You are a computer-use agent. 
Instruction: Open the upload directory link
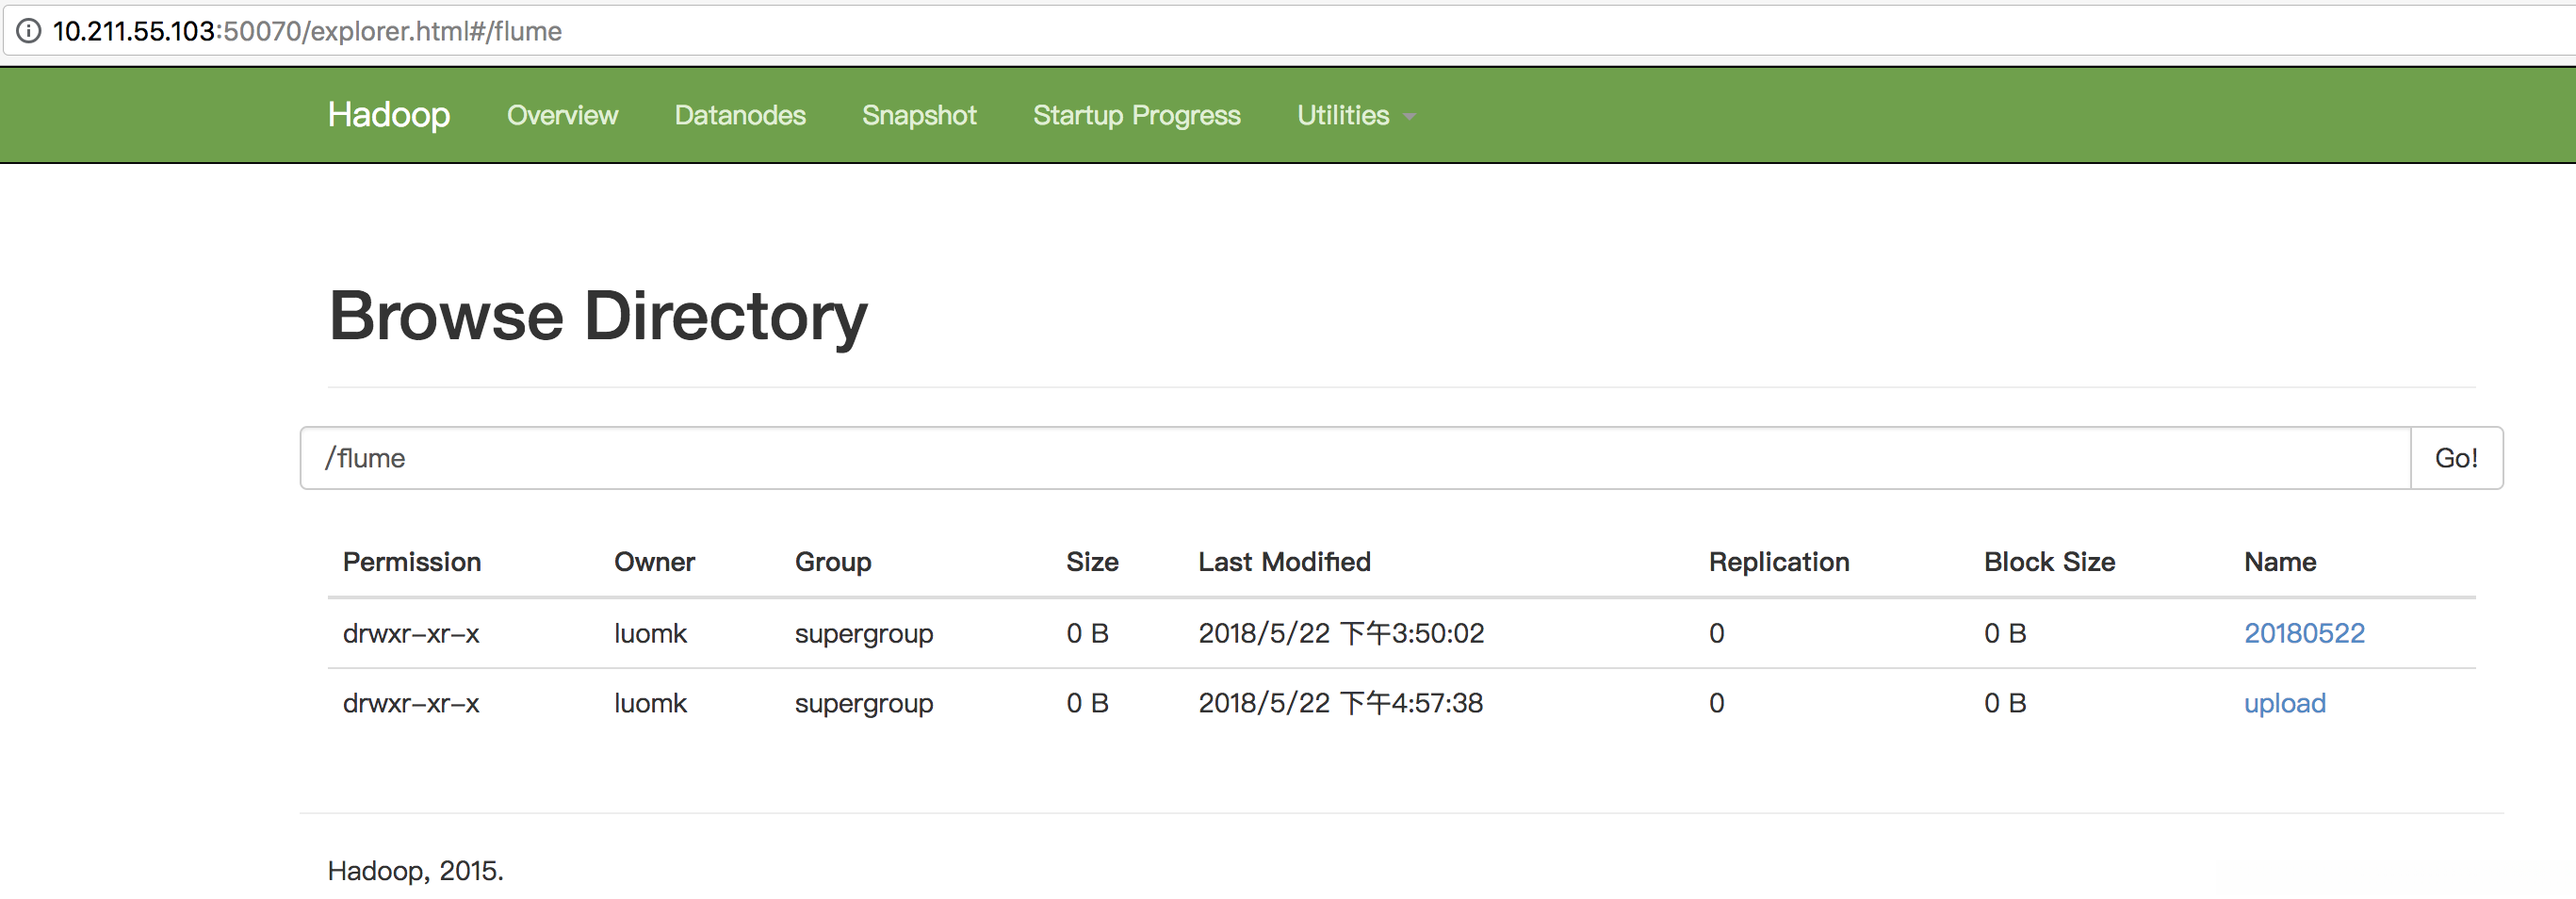click(x=2284, y=703)
